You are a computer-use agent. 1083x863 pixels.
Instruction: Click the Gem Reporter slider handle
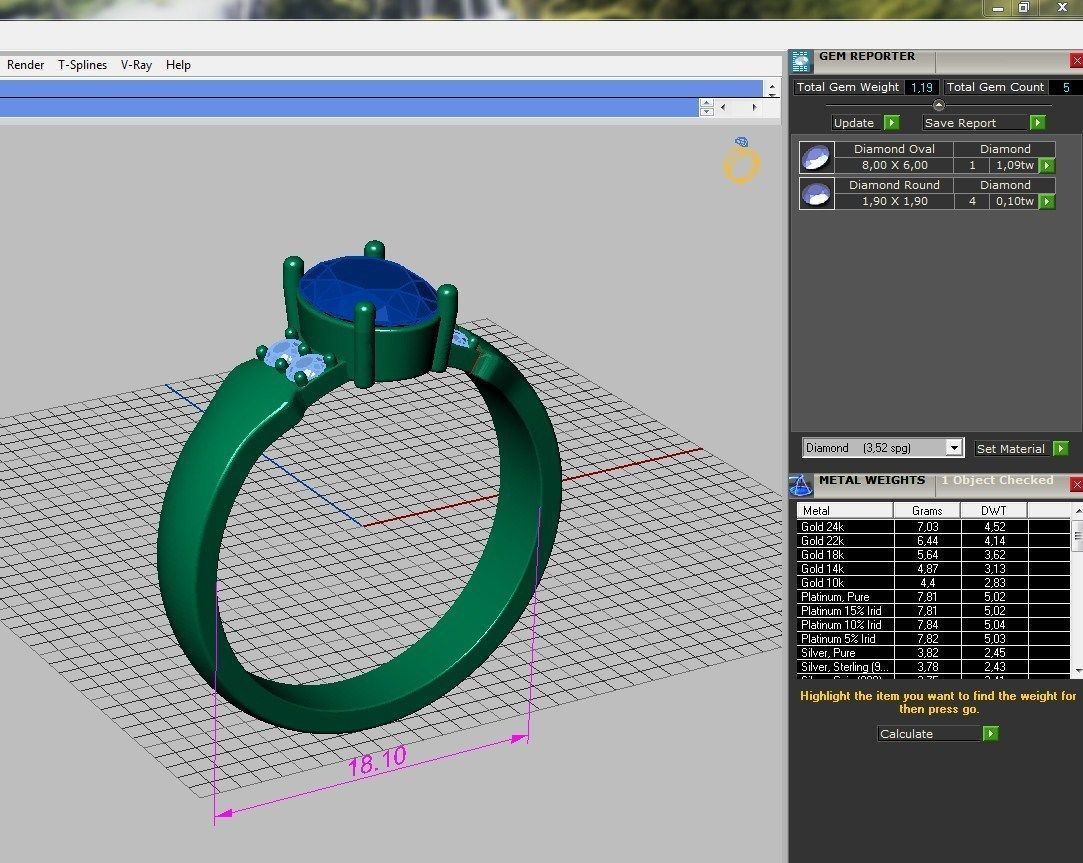pyautogui.click(x=939, y=105)
